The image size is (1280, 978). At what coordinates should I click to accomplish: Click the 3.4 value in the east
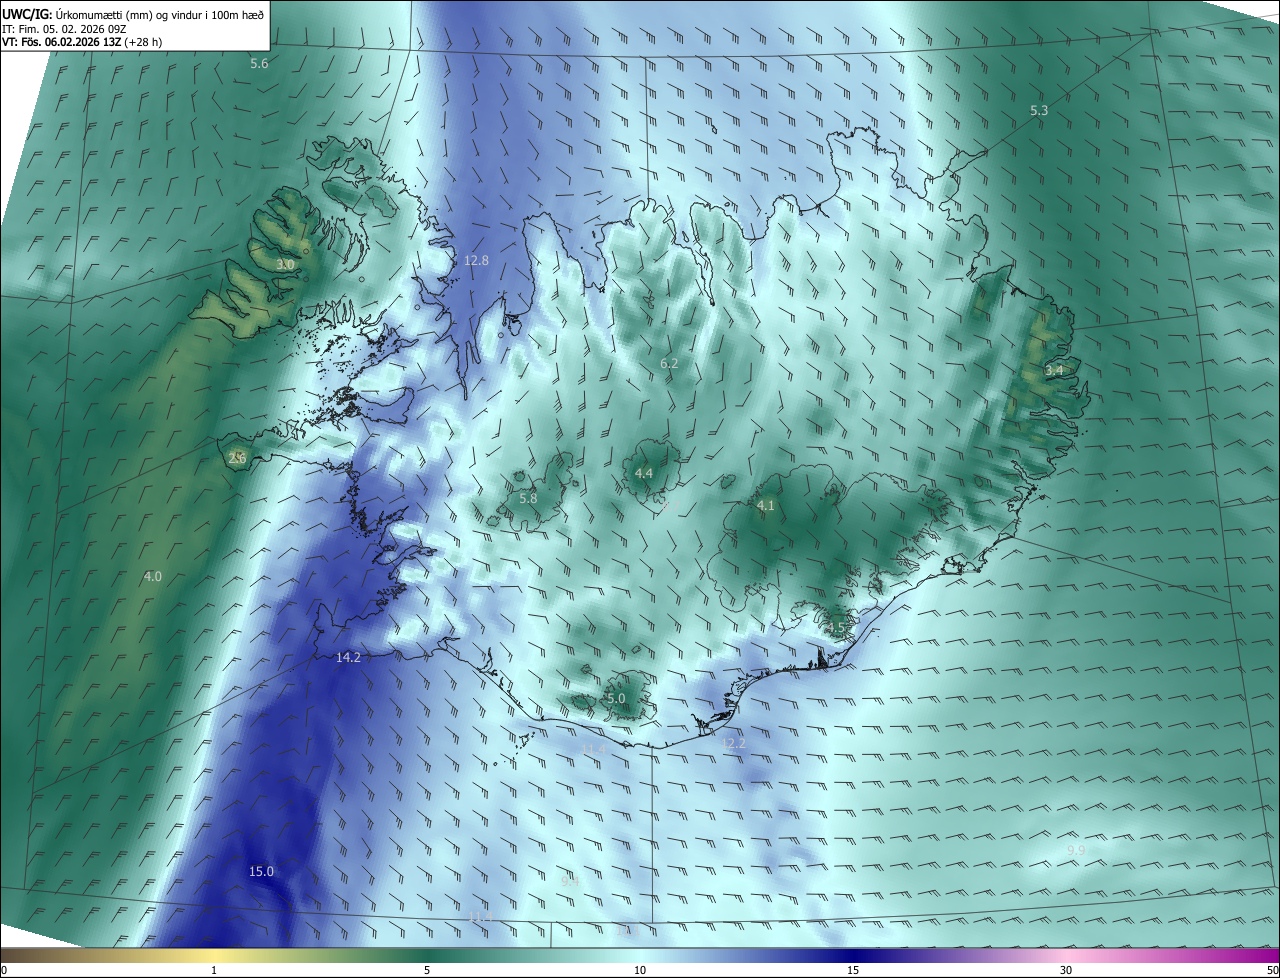click(x=1053, y=370)
